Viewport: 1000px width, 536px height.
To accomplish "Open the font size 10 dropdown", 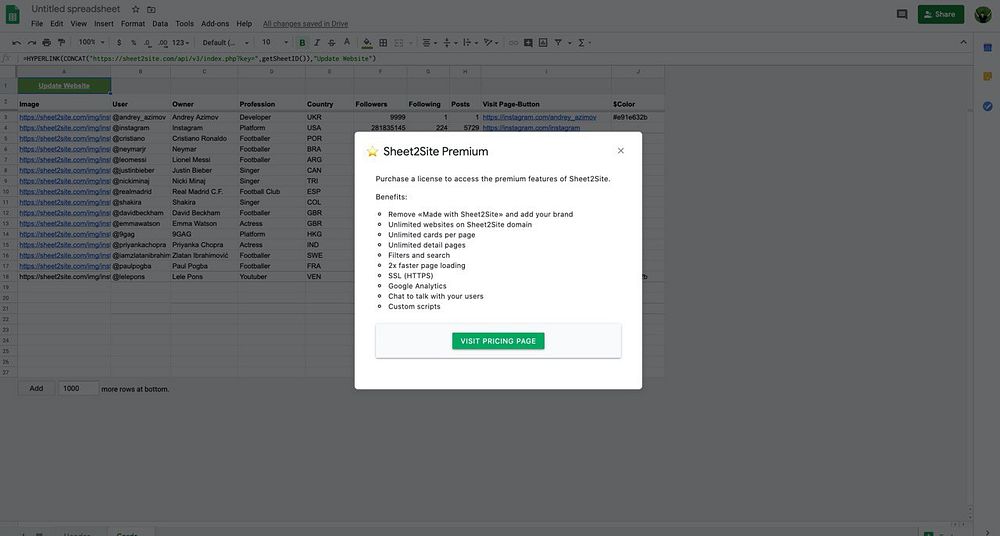I will pyautogui.click(x=275, y=43).
